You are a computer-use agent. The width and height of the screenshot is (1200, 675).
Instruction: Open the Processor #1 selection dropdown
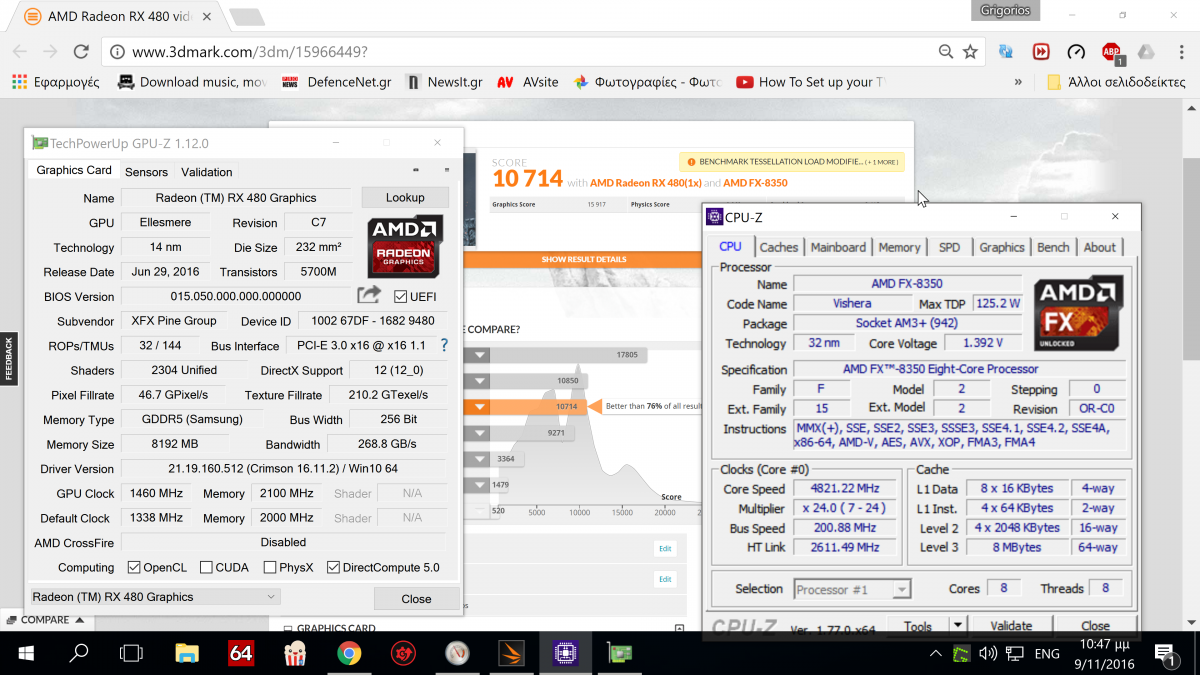coord(853,589)
